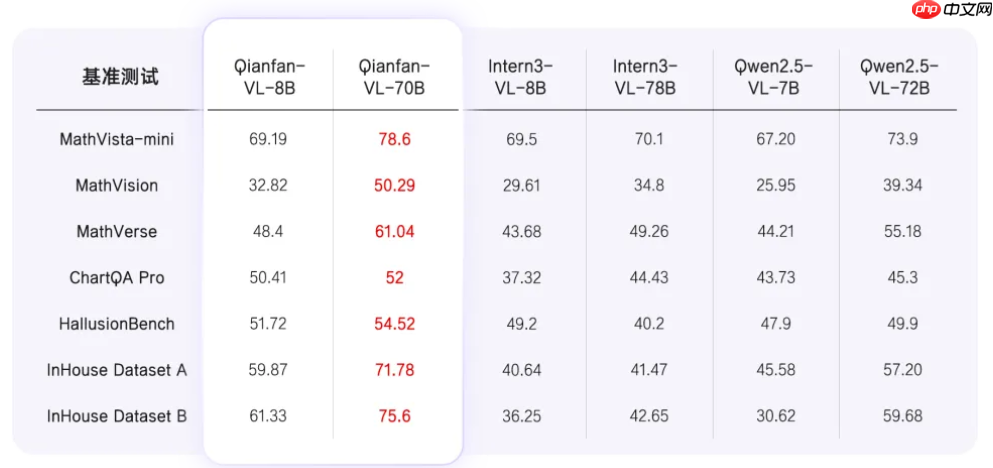Select the Qianfan-VL-8B column header

pyautogui.click(x=269, y=77)
